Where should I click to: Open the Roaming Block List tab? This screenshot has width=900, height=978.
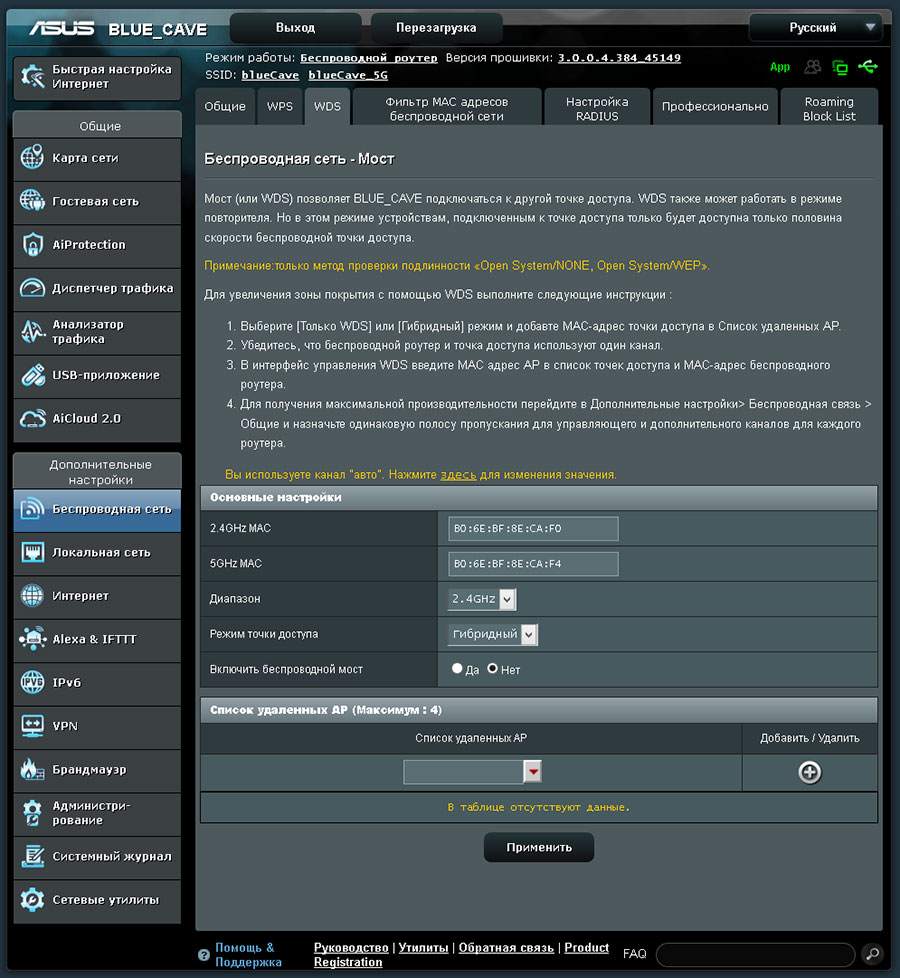pyautogui.click(x=829, y=107)
